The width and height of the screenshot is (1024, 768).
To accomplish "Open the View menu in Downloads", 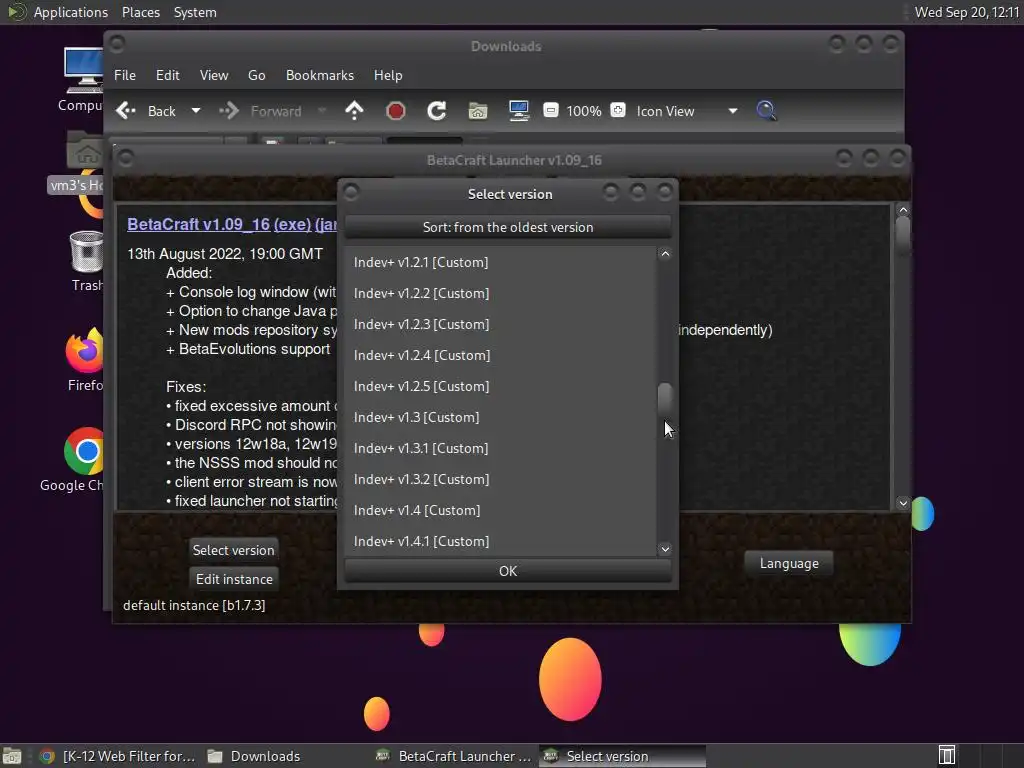I will [x=214, y=75].
